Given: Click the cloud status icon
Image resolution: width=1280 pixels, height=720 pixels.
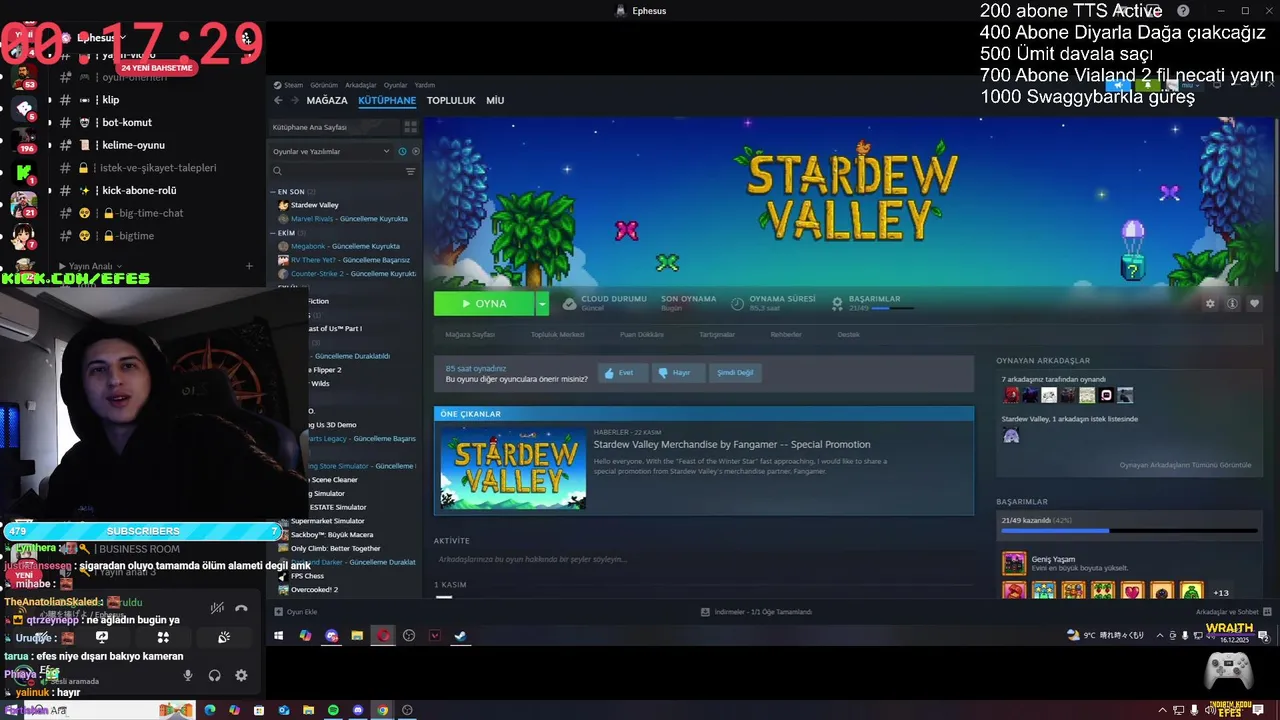Looking at the screenshot, I should 569,303.
